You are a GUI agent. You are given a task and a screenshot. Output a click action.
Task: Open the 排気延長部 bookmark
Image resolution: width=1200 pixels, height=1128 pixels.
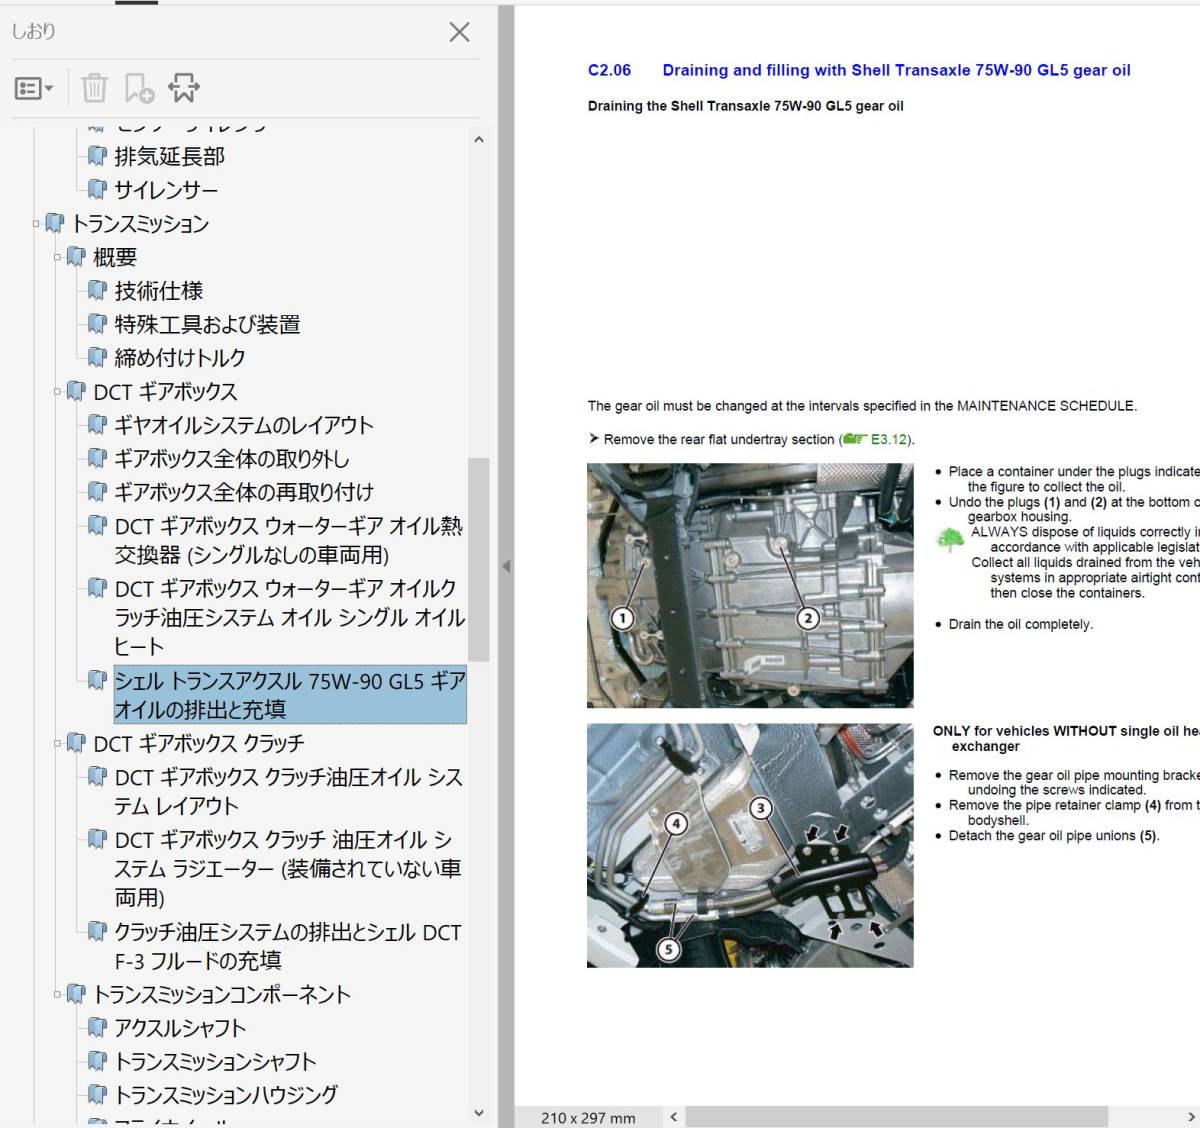click(x=169, y=156)
